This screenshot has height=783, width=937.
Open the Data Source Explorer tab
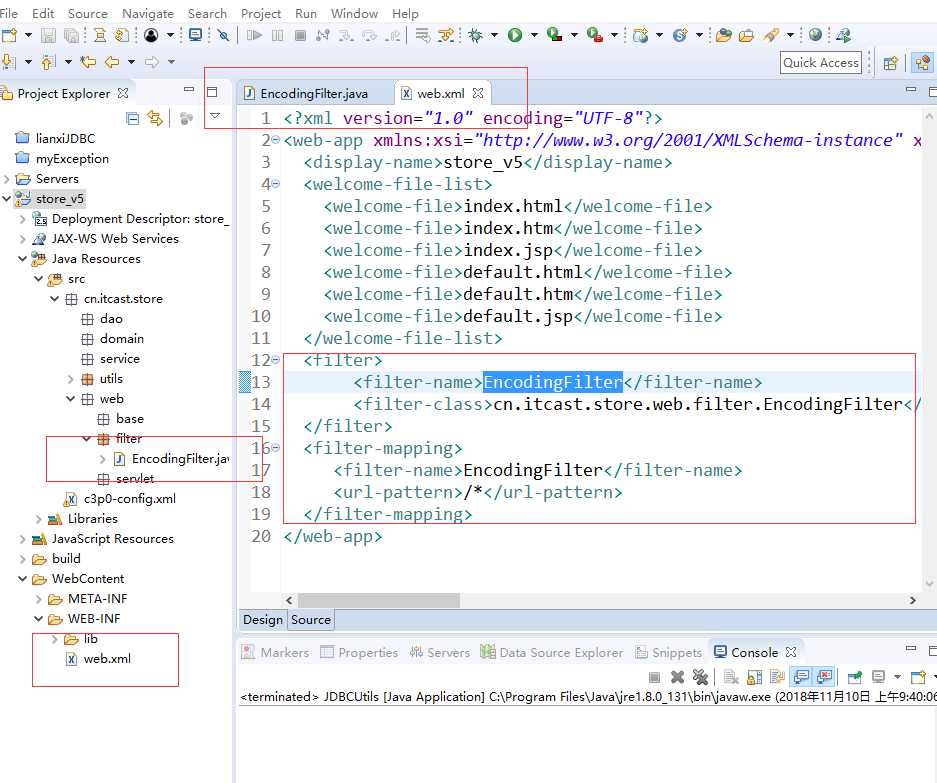[552, 652]
